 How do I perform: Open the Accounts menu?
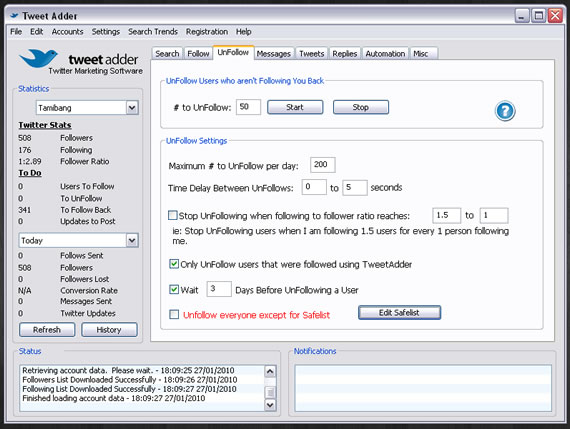[x=67, y=32]
